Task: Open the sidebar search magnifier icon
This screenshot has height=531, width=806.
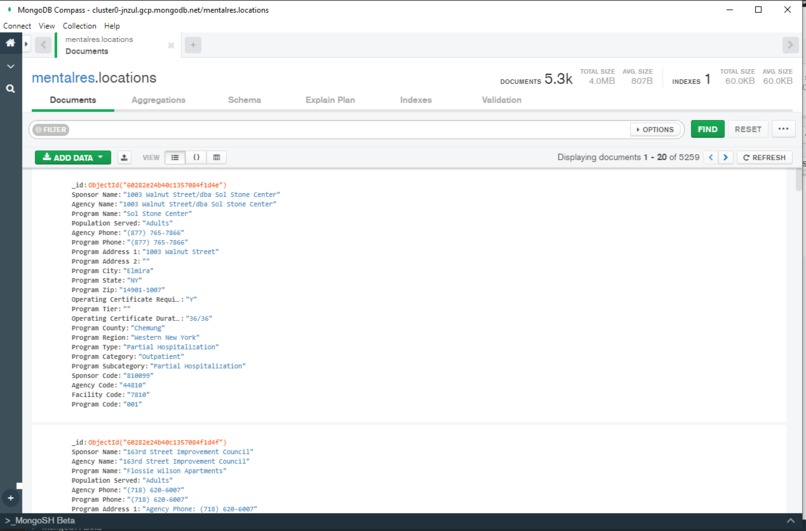Action: tap(10, 89)
